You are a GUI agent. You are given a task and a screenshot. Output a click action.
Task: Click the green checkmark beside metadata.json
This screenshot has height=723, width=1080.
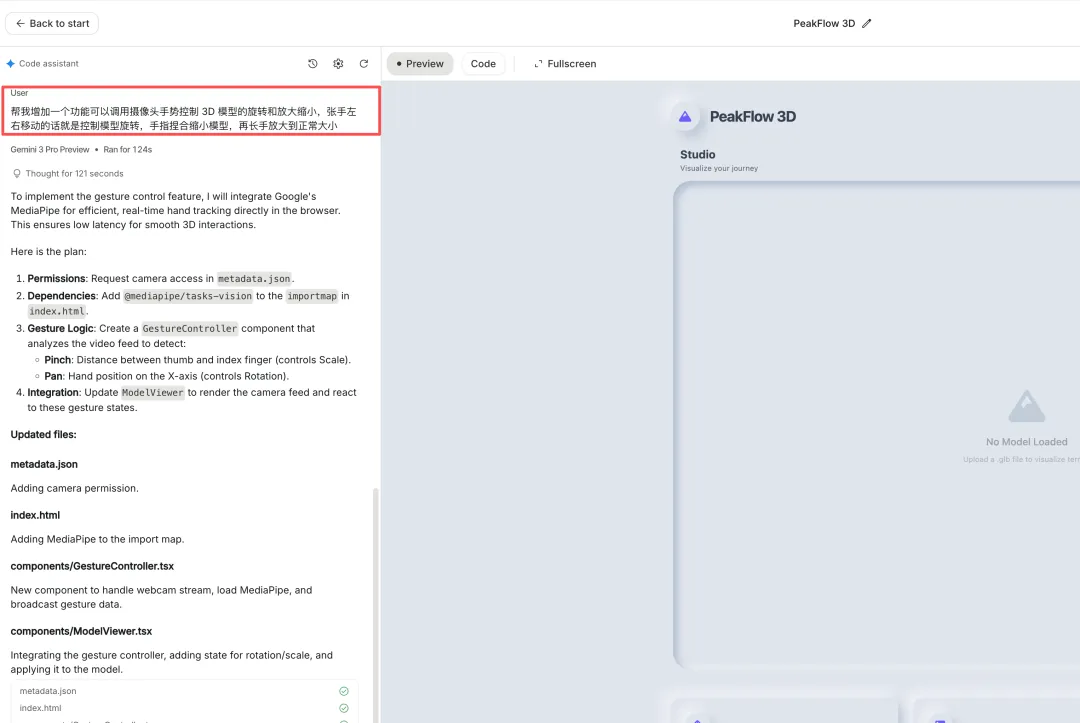344,691
